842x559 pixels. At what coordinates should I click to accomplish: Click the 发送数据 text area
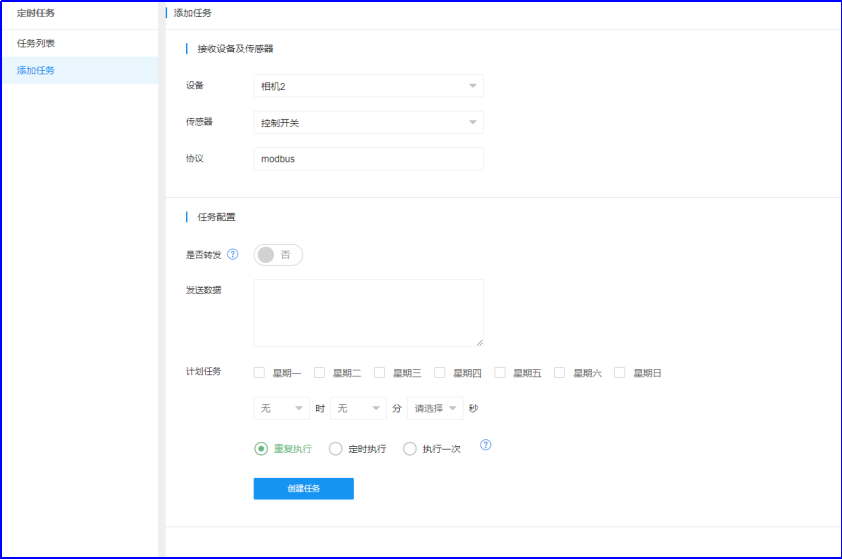(368, 313)
